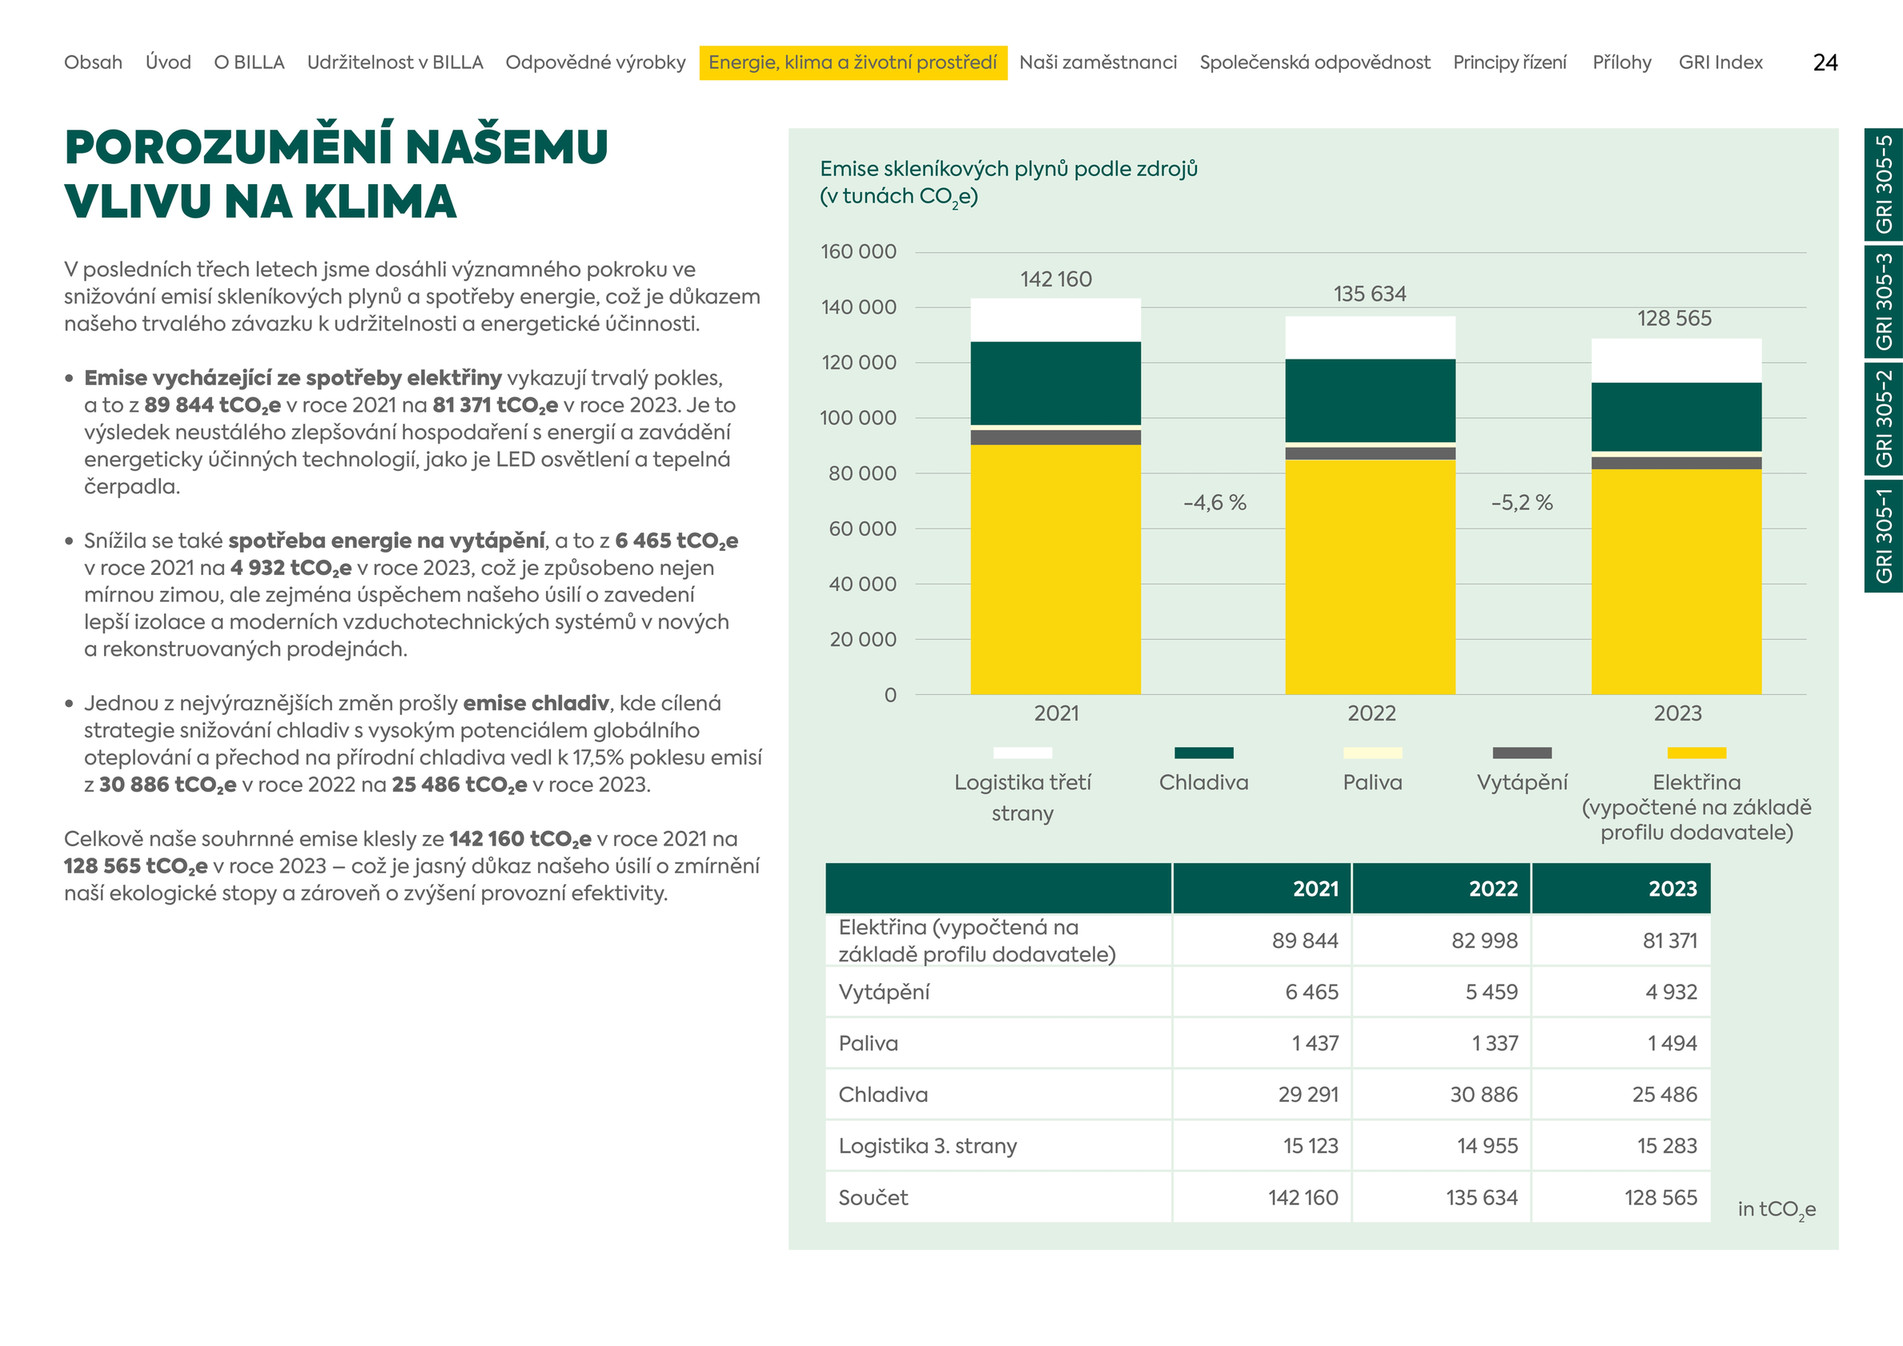Screen dimensions: 1903x1346
Task: Select the yellow Elektřina legend swatch
Action: tap(1697, 753)
